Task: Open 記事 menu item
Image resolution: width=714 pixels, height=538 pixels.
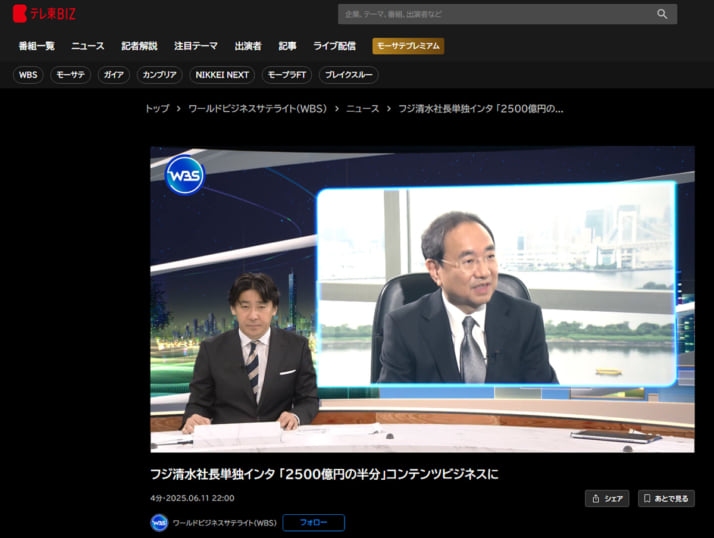Action: tap(287, 46)
